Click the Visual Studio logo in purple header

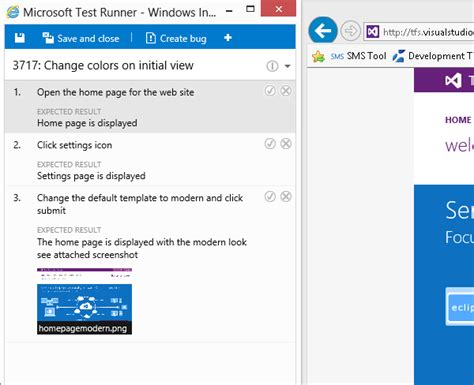coord(453,80)
